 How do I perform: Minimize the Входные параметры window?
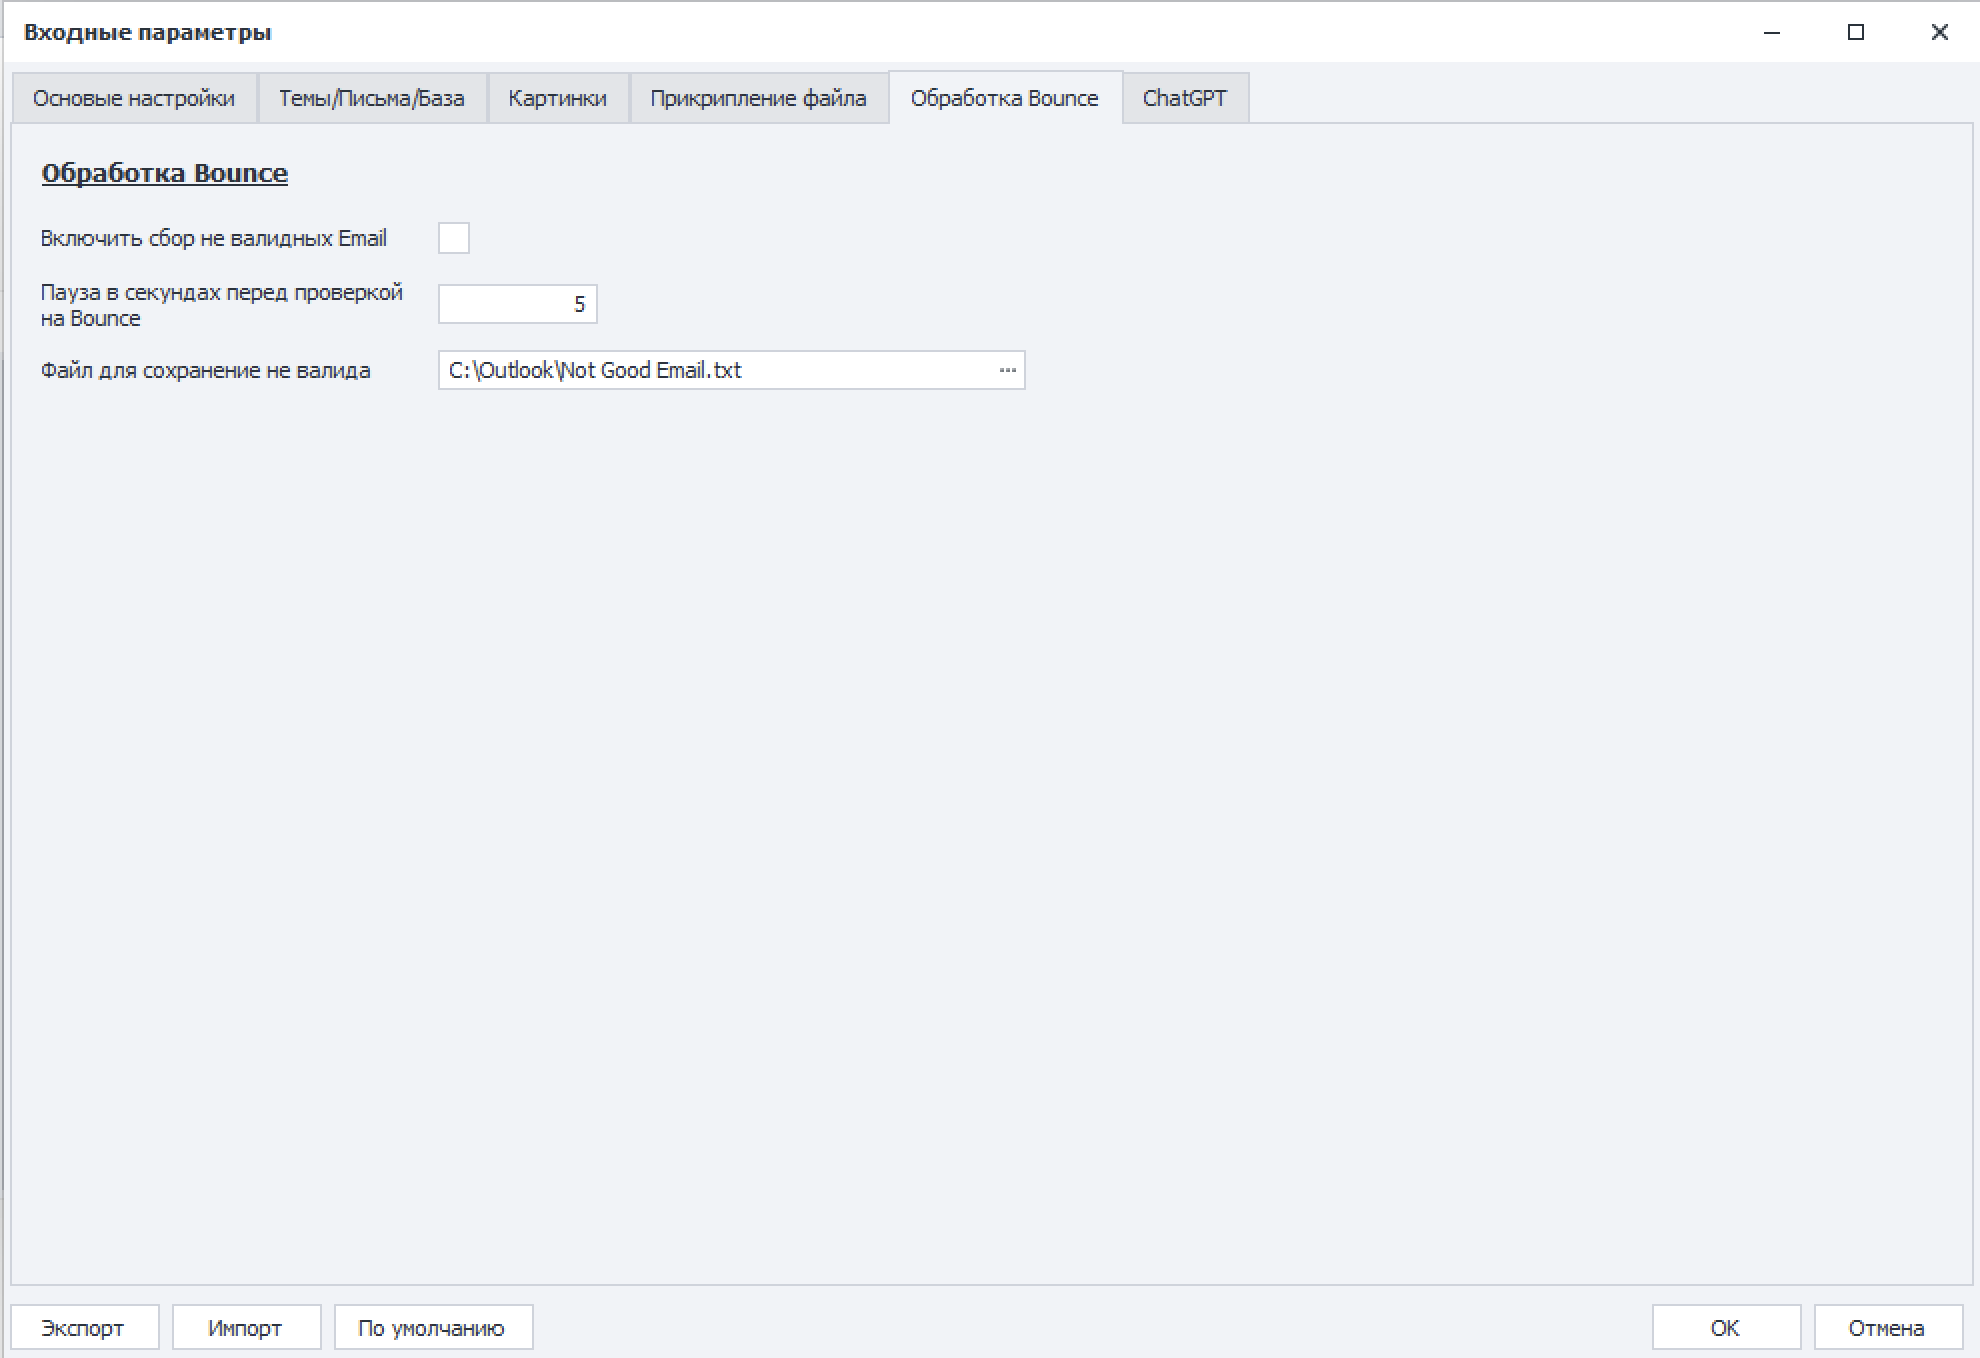[x=1772, y=32]
